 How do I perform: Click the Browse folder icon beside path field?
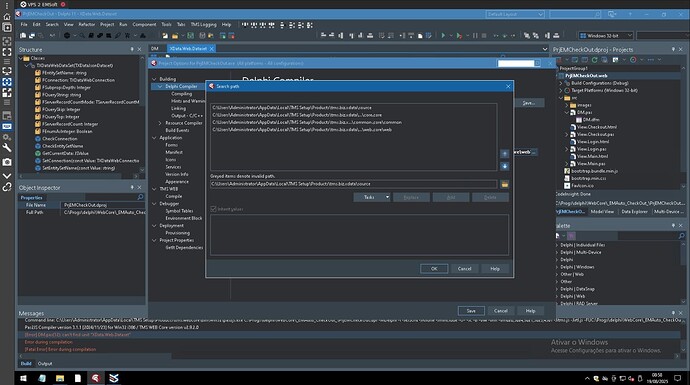[x=505, y=184]
